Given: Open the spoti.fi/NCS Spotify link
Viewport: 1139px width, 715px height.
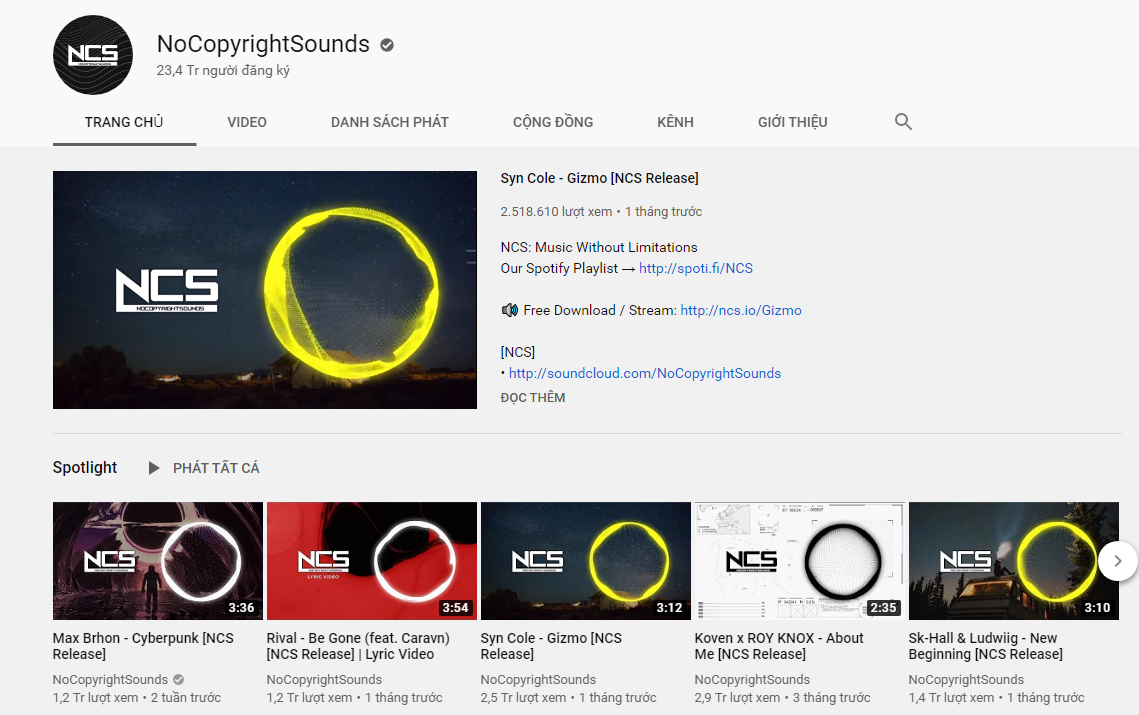Looking at the screenshot, I should click(x=696, y=268).
